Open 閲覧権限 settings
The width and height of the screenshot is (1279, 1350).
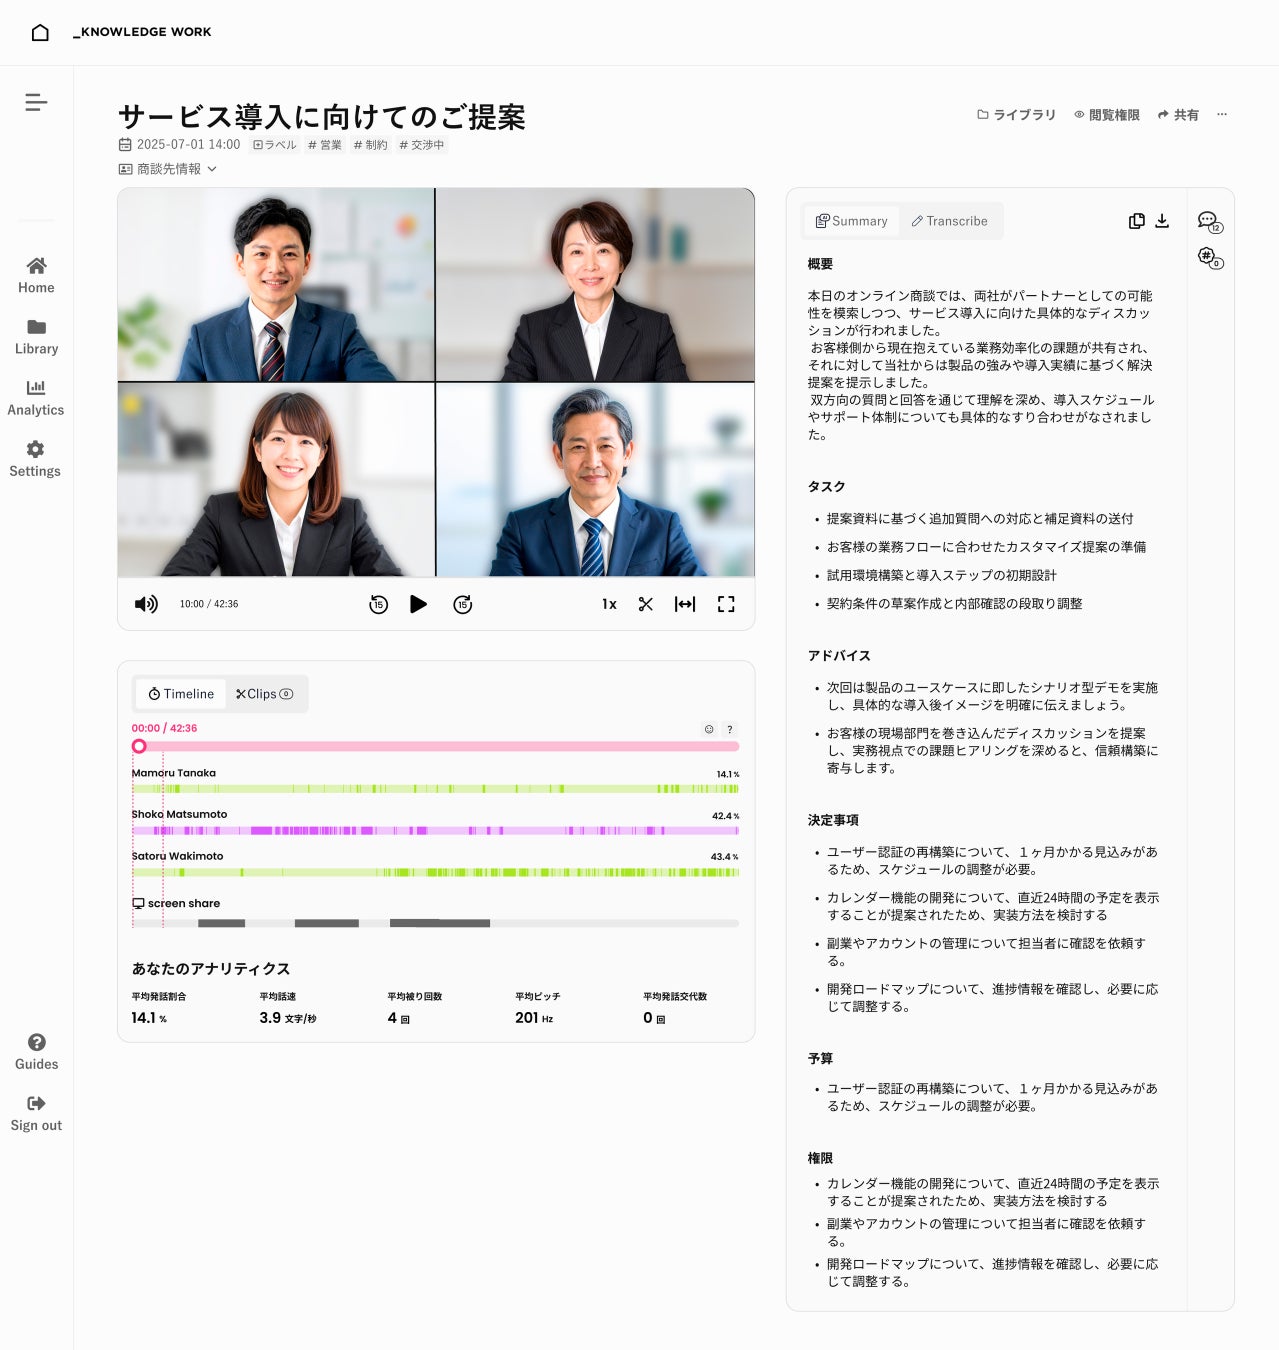(1107, 115)
